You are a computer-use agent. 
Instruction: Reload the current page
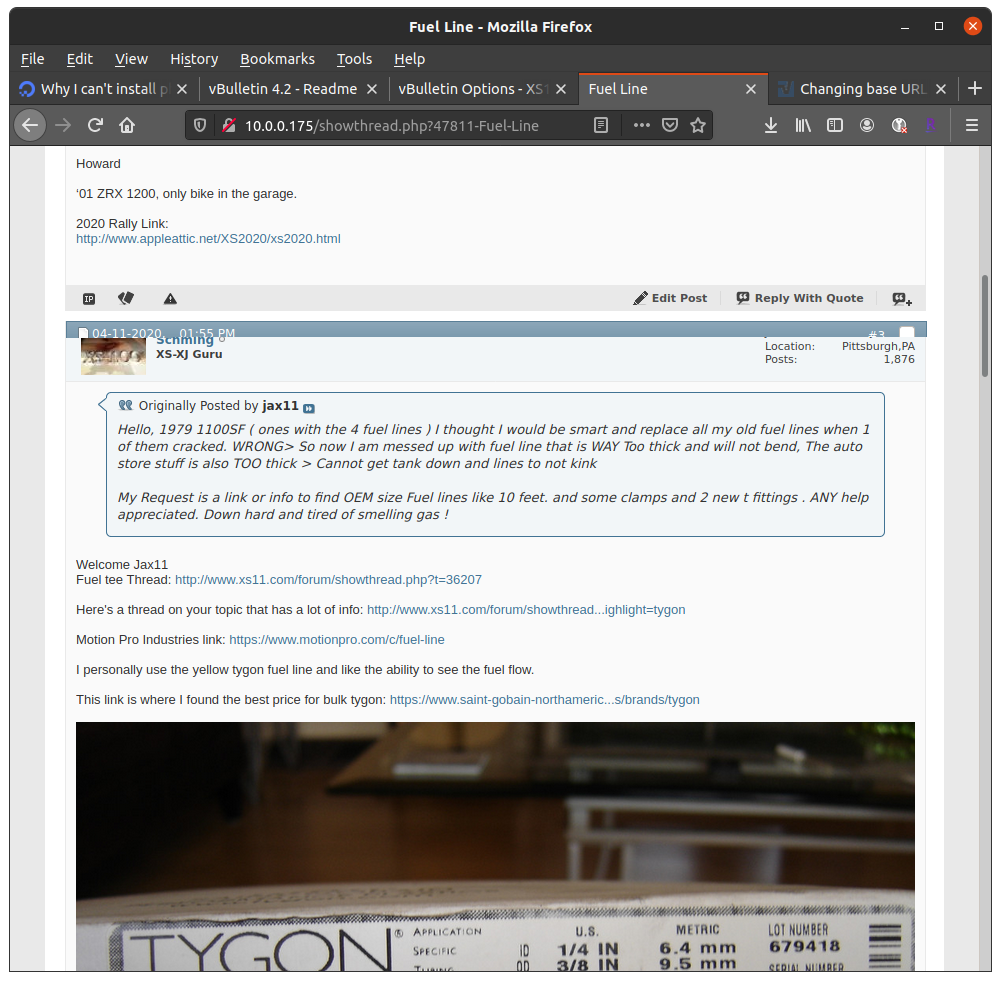(x=95, y=125)
